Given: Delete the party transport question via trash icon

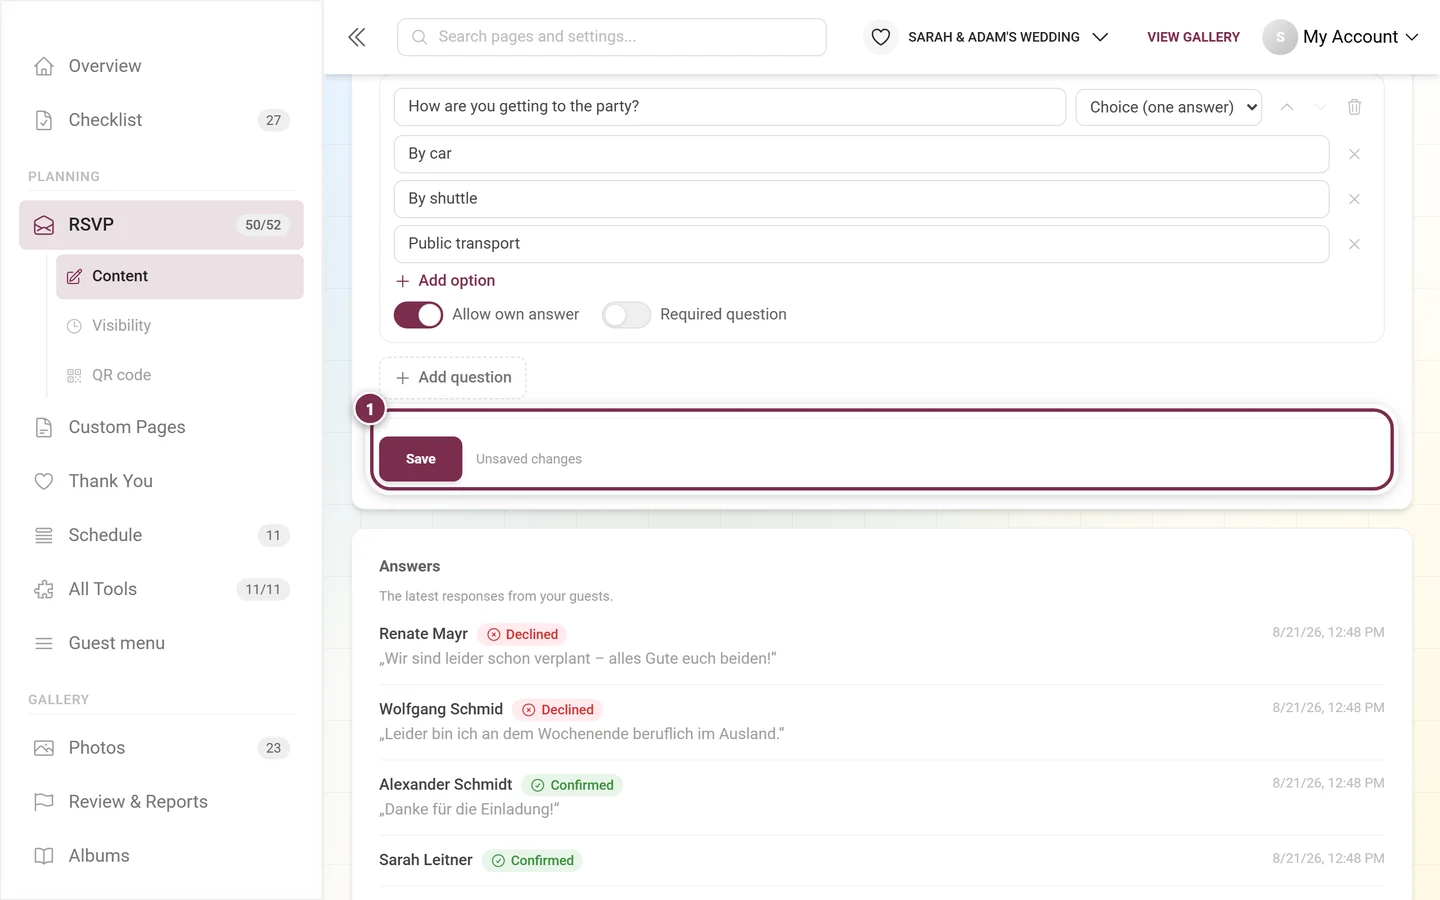Looking at the screenshot, I should click(x=1355, y=107).
